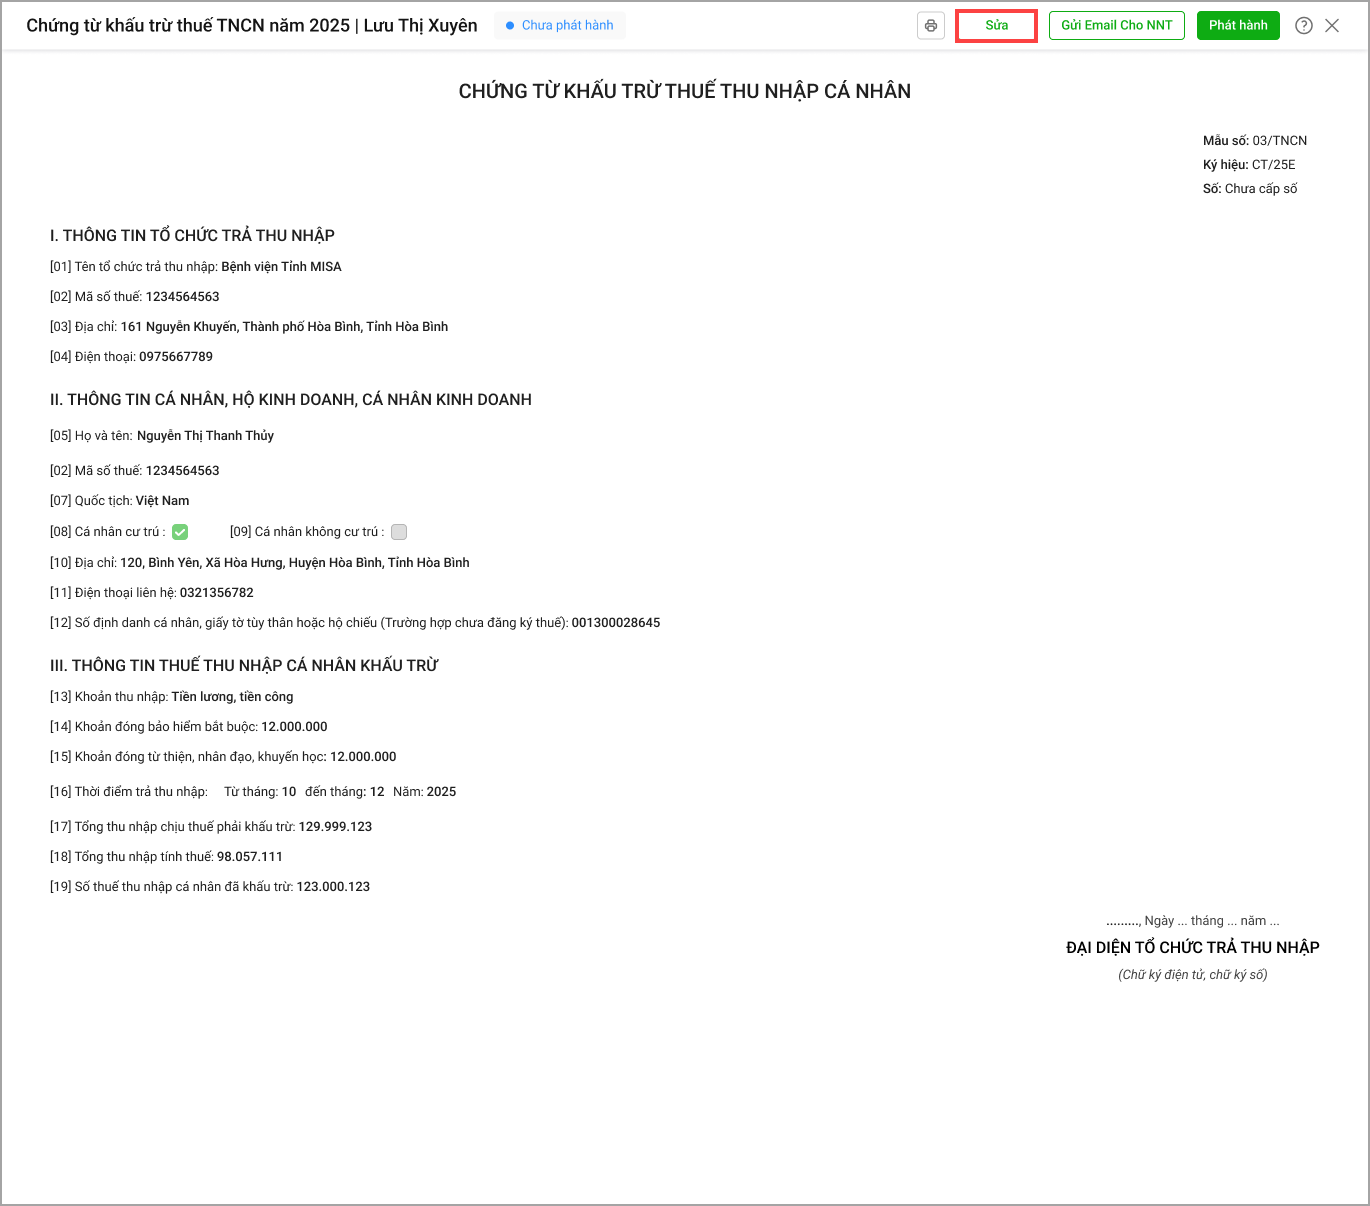Click the organization name Bệnh viện Tỉnh MISA
The width and height of the screenshot is (1370, 1206).
pyautogui.click(x=281, y=267)
